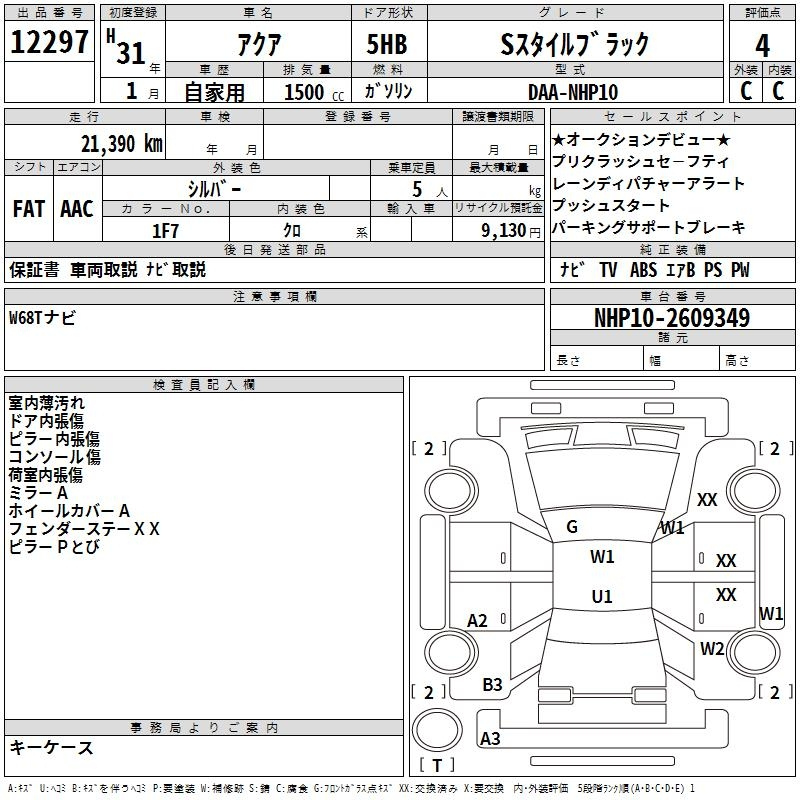Click the interior color クロ
Viewport: 800px width, 800px height.
[x=292, y=231]
